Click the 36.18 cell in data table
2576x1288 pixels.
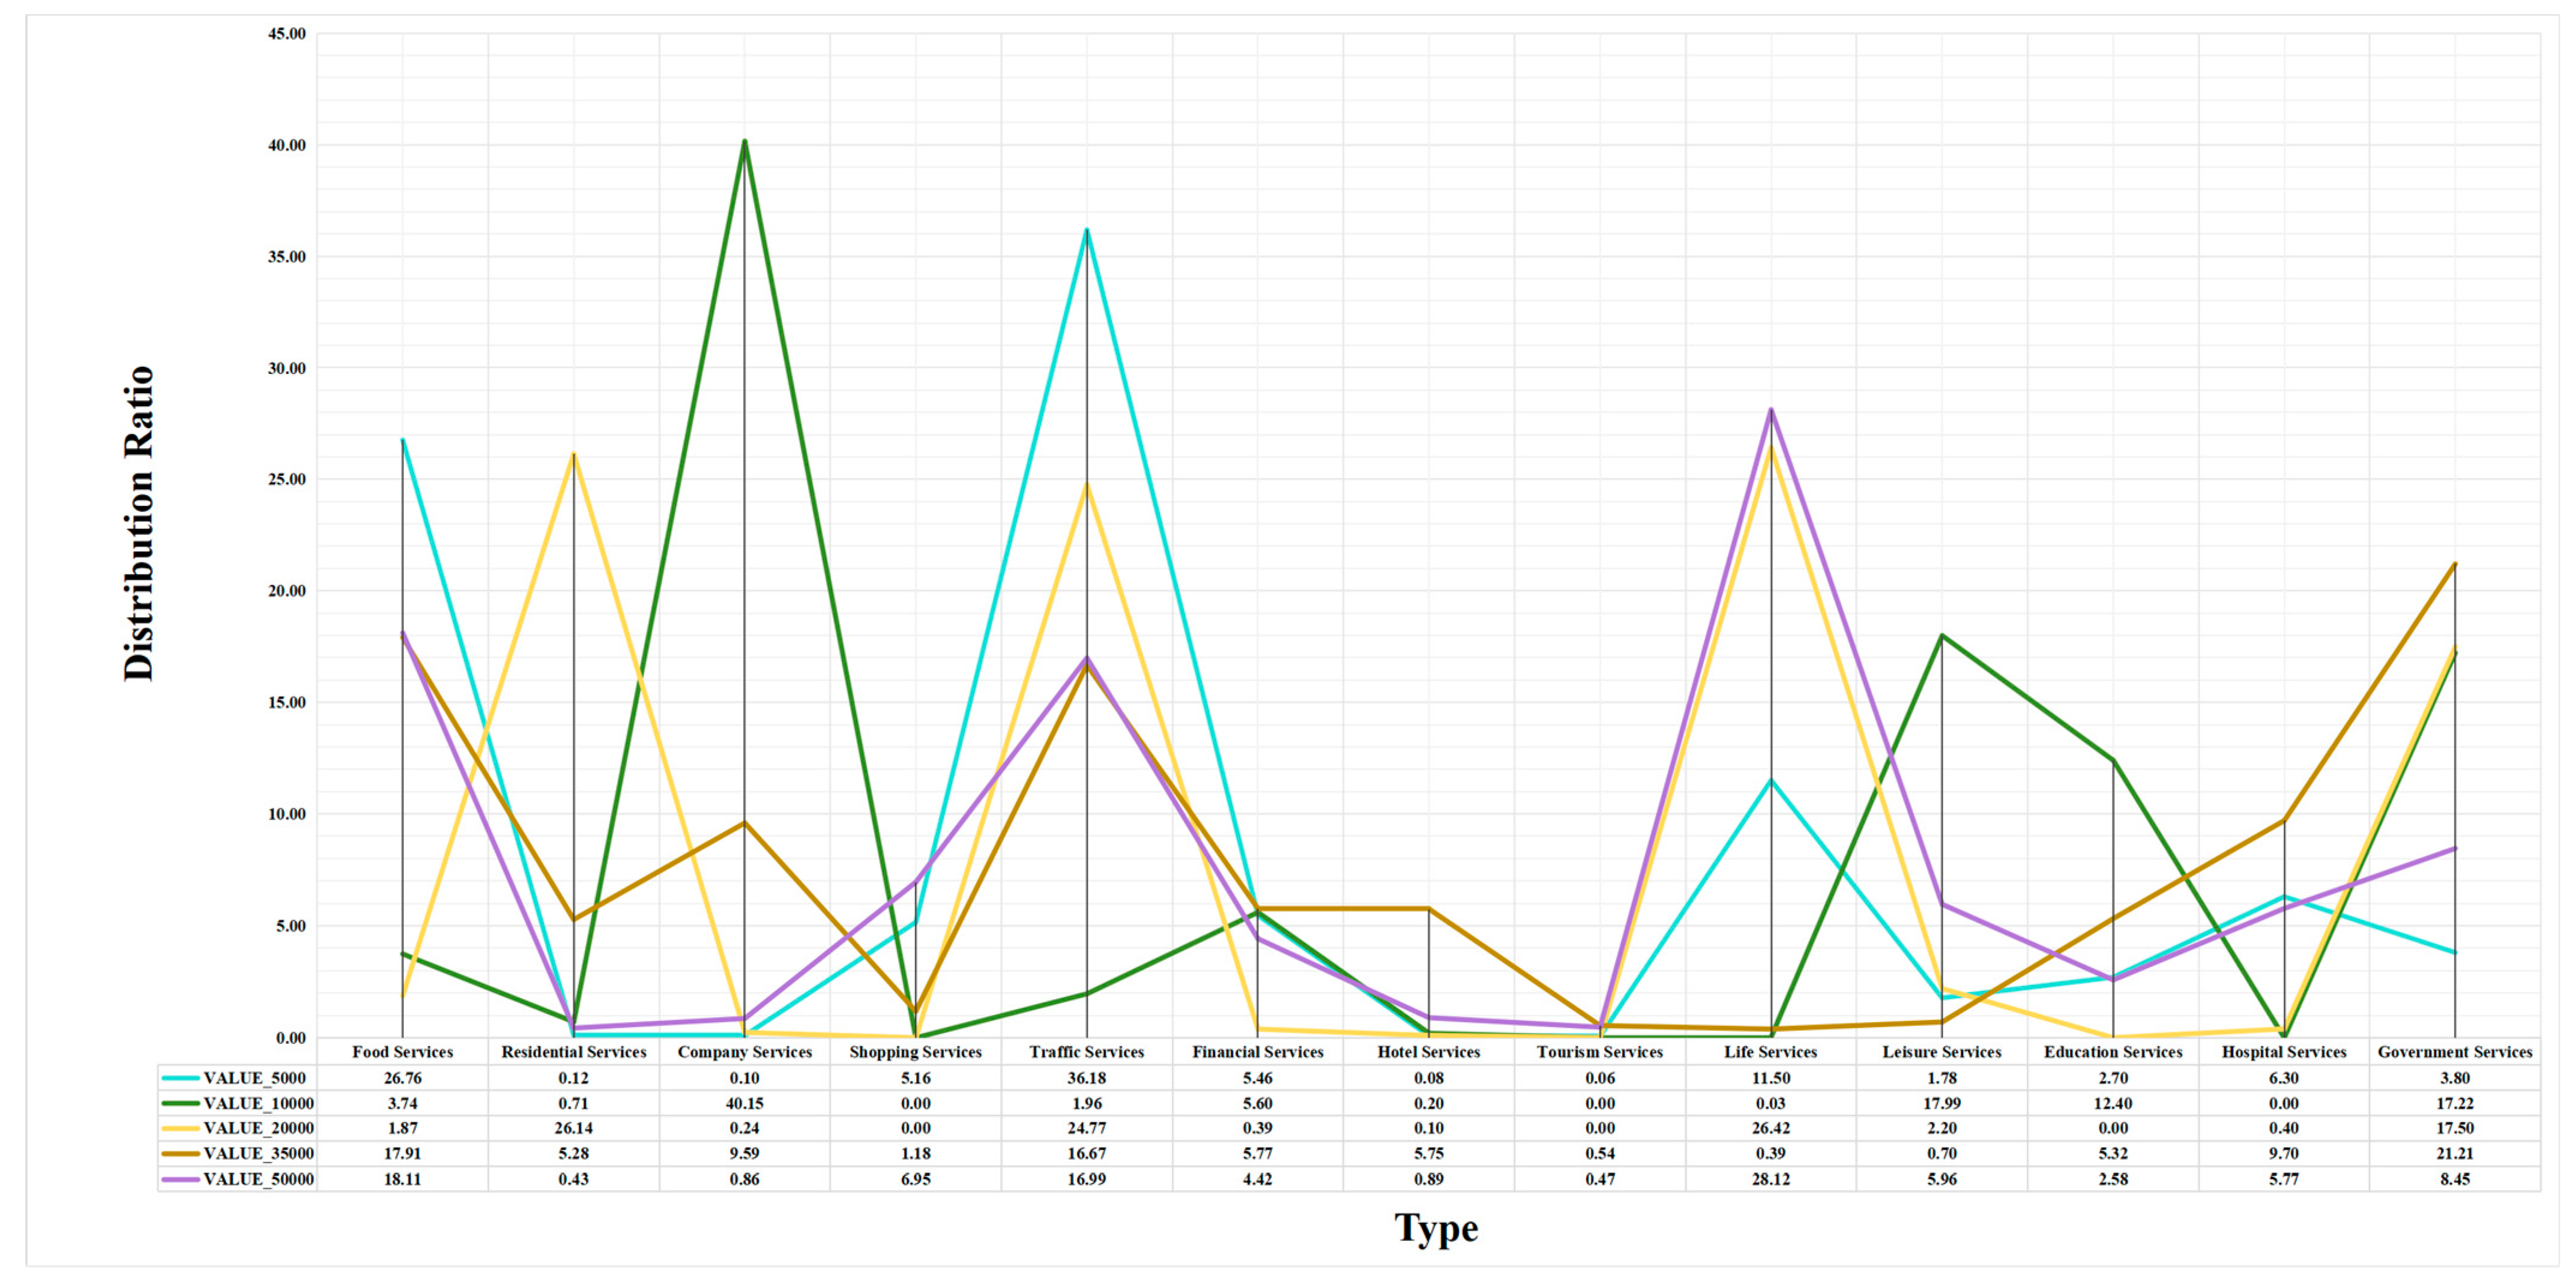[1086, 1078]
